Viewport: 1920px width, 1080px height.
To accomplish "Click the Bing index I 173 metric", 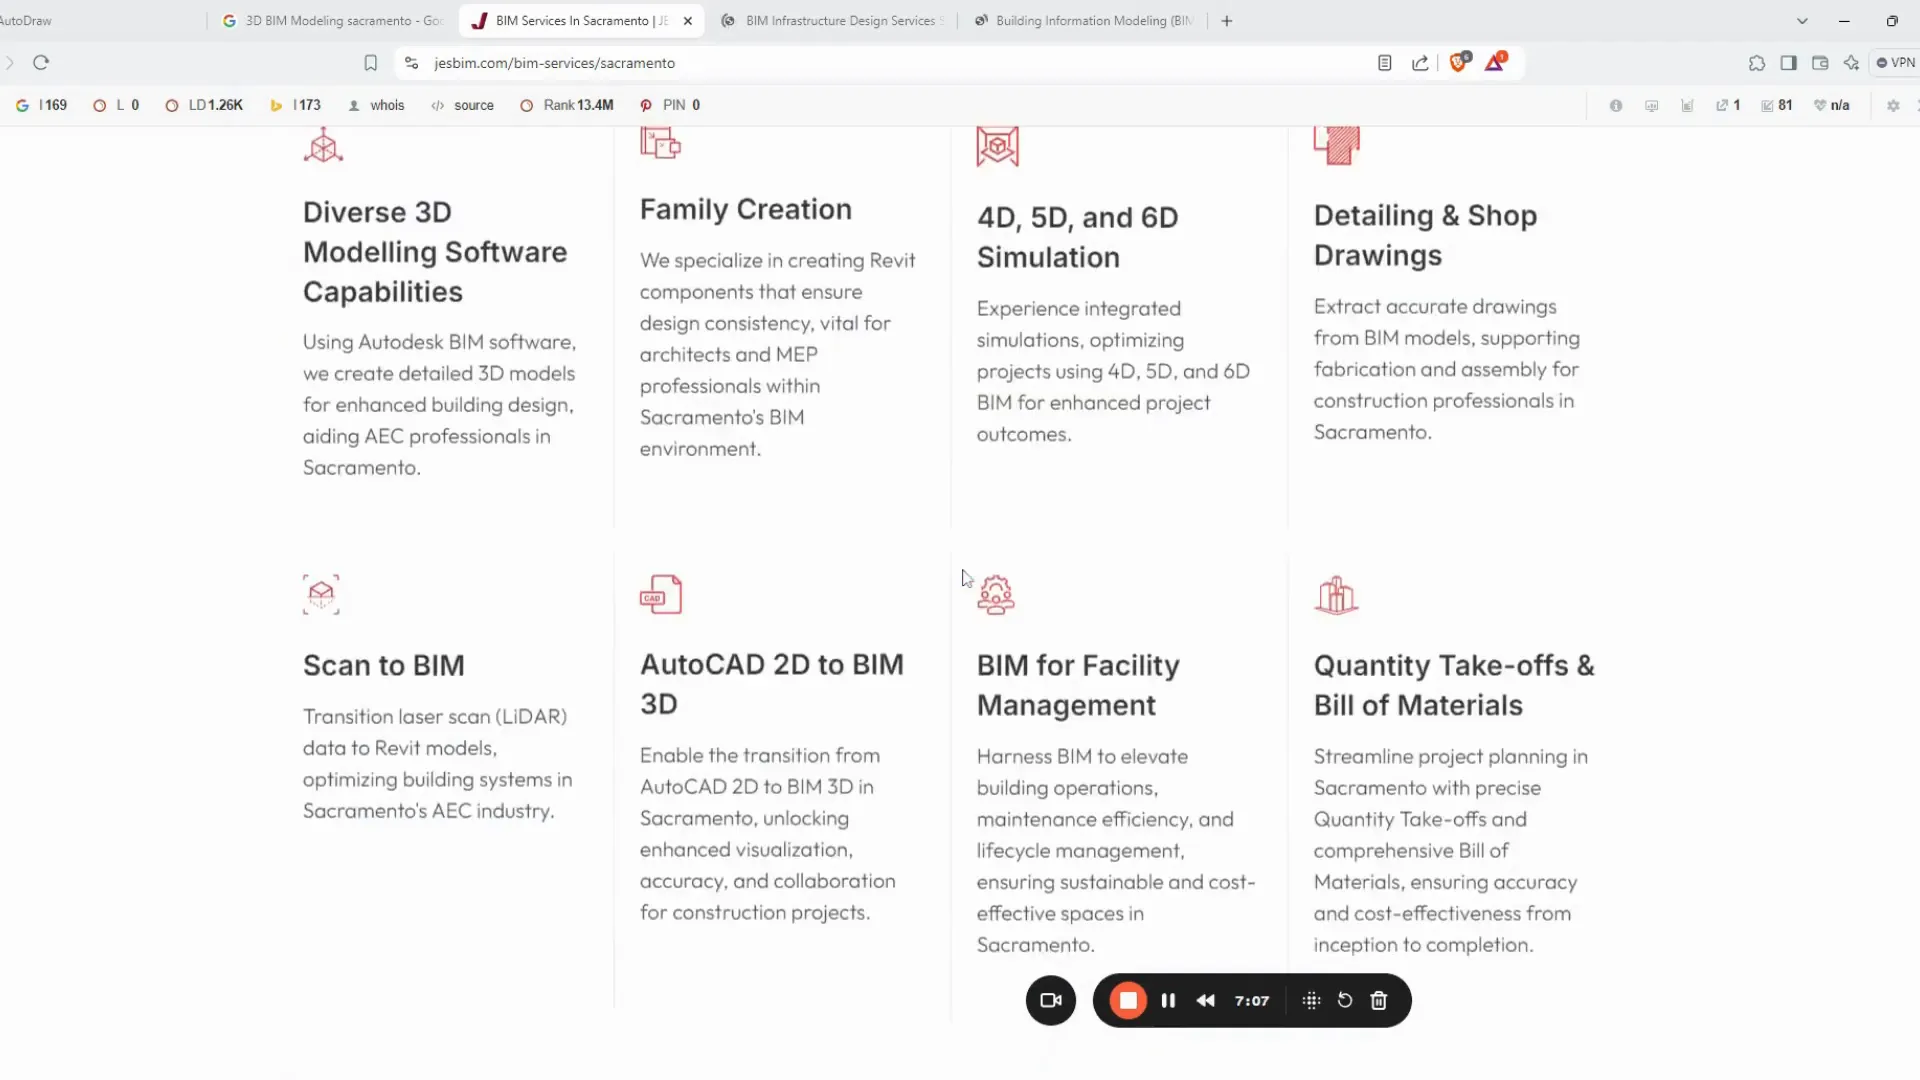I will (296, 105).
